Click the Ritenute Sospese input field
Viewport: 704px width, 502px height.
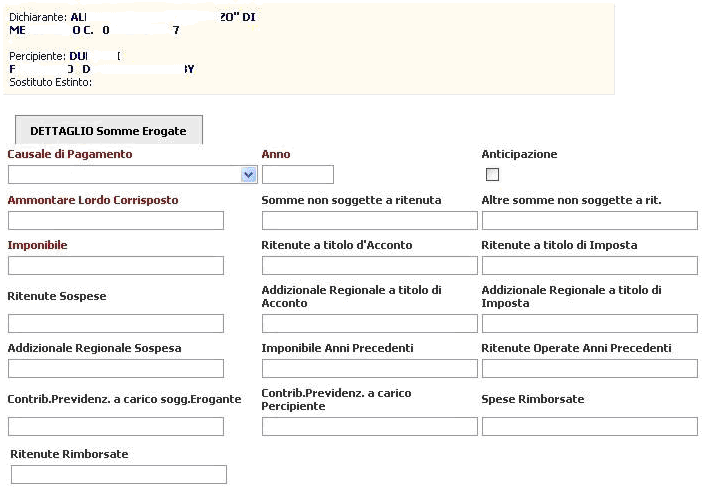[x=116, y=324]
